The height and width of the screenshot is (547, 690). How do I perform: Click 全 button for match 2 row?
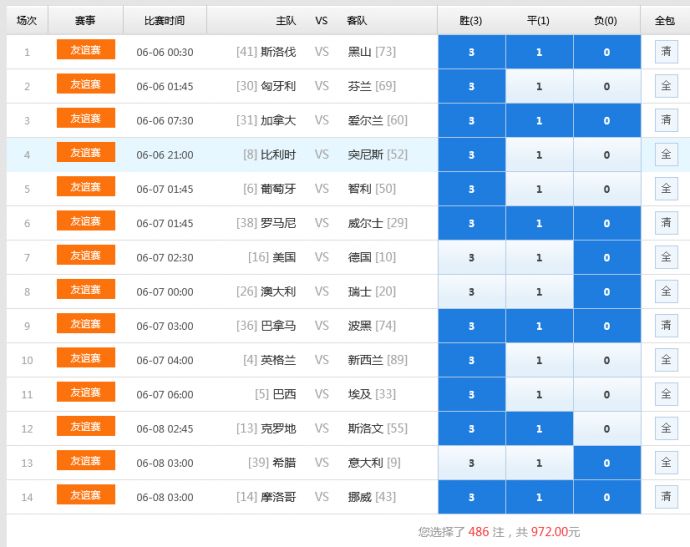(x=666, y=86)
